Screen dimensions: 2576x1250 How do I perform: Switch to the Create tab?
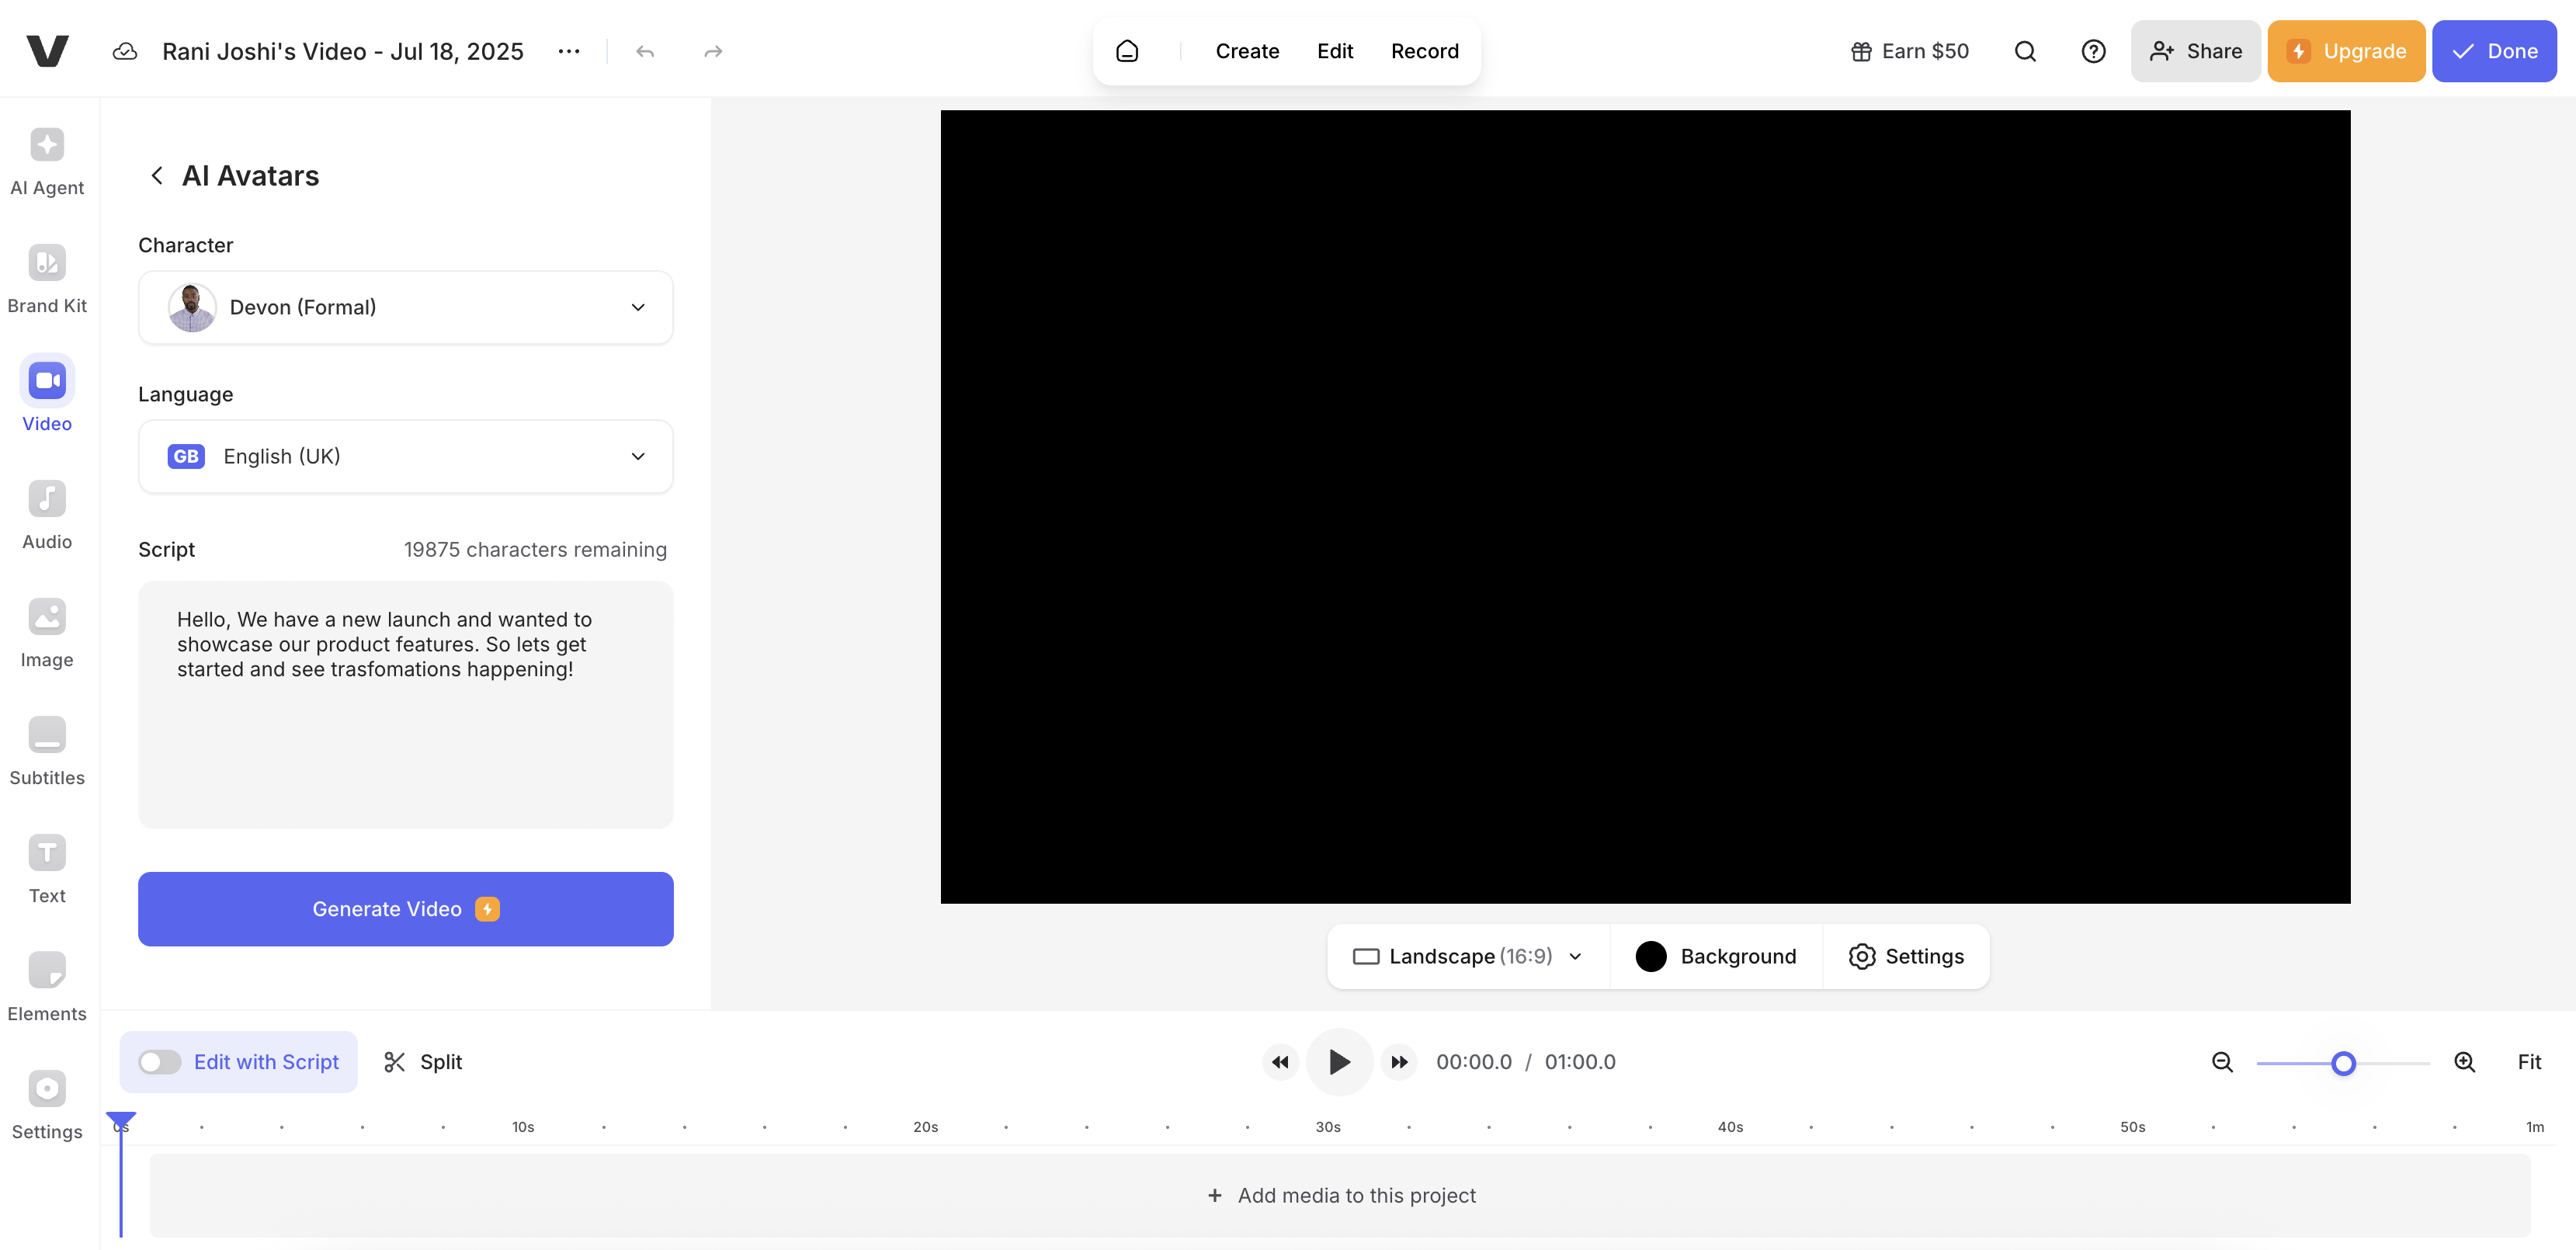click(1247, 51)
